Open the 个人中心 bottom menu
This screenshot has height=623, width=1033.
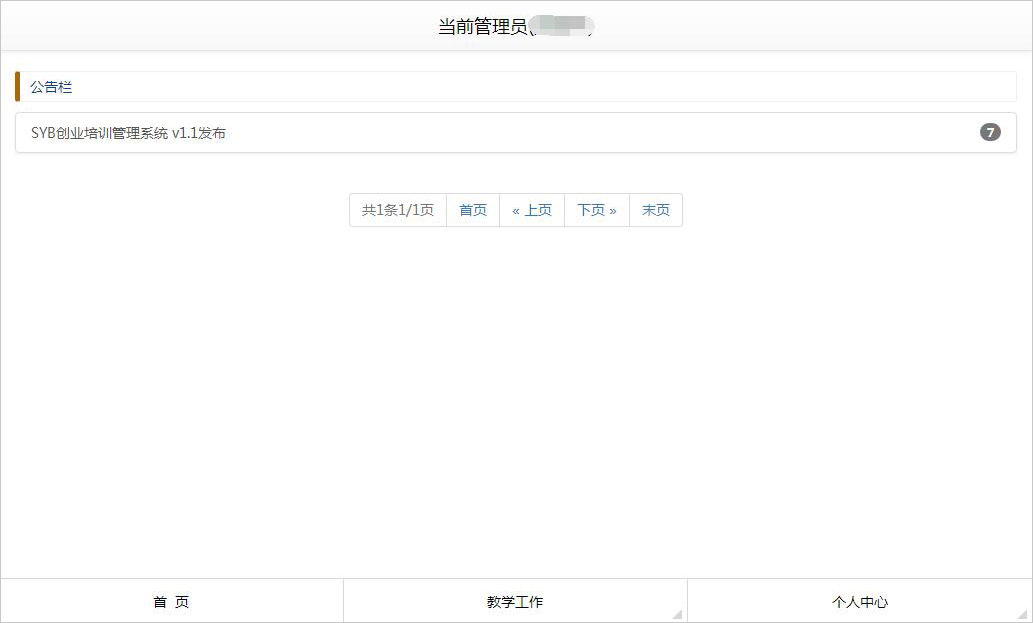[x=860, y=602]
